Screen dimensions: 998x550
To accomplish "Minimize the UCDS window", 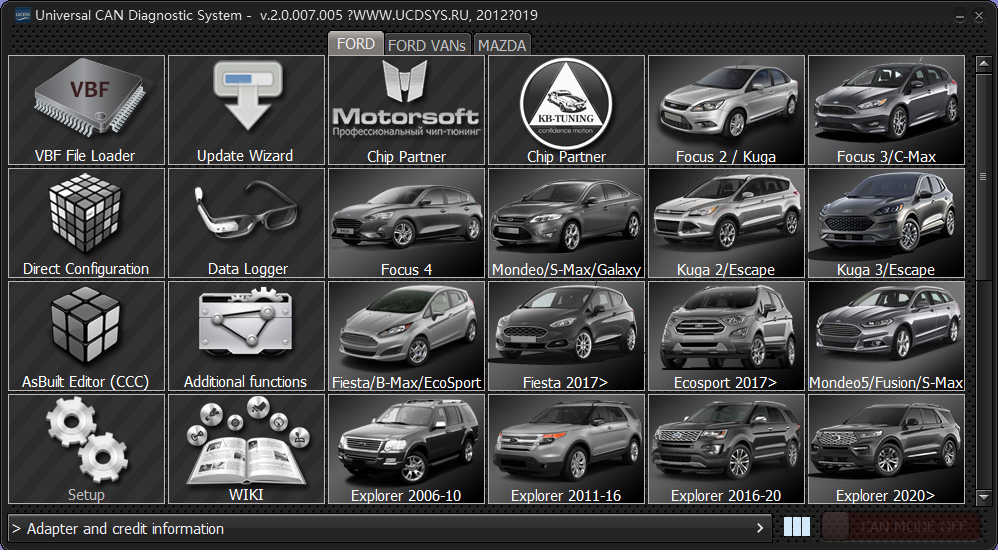I will click(960, 17).
